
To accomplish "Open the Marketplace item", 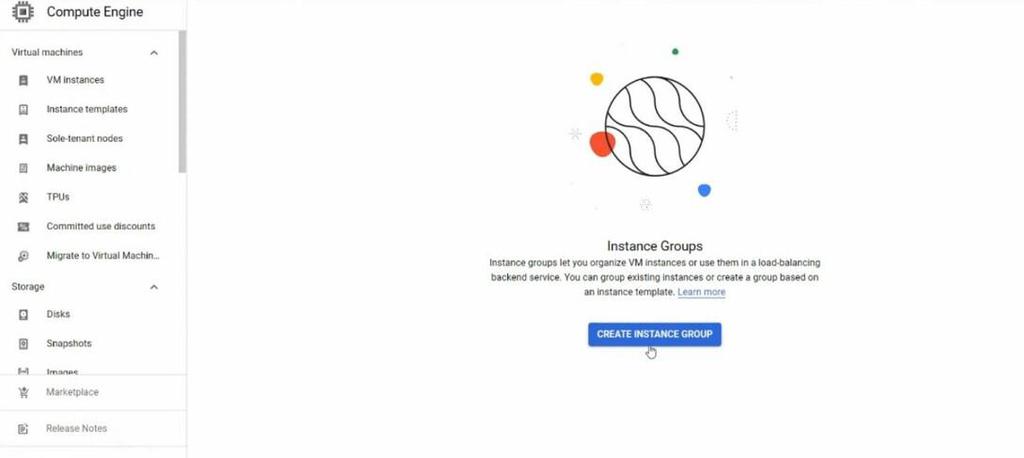I will click(x=72, y=392).
